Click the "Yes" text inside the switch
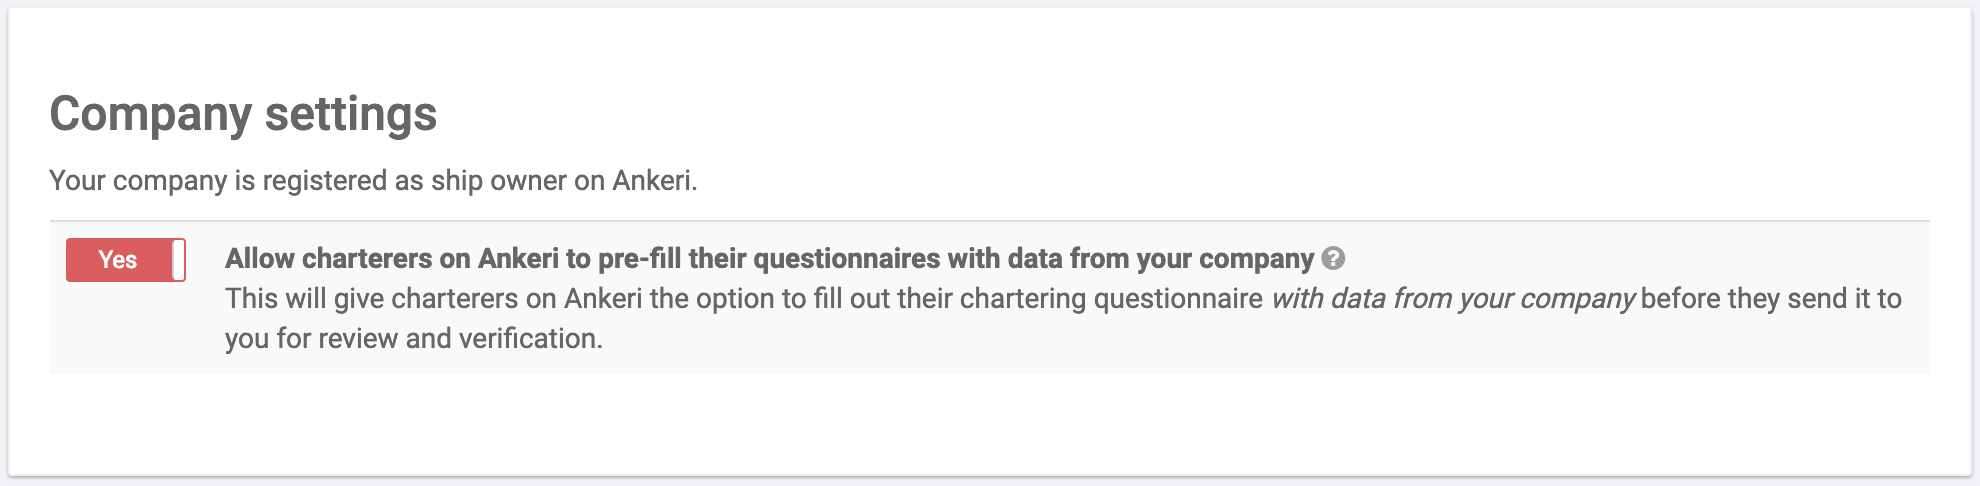The width and height of the screenshot is (1980, 486). pos(117,260)
